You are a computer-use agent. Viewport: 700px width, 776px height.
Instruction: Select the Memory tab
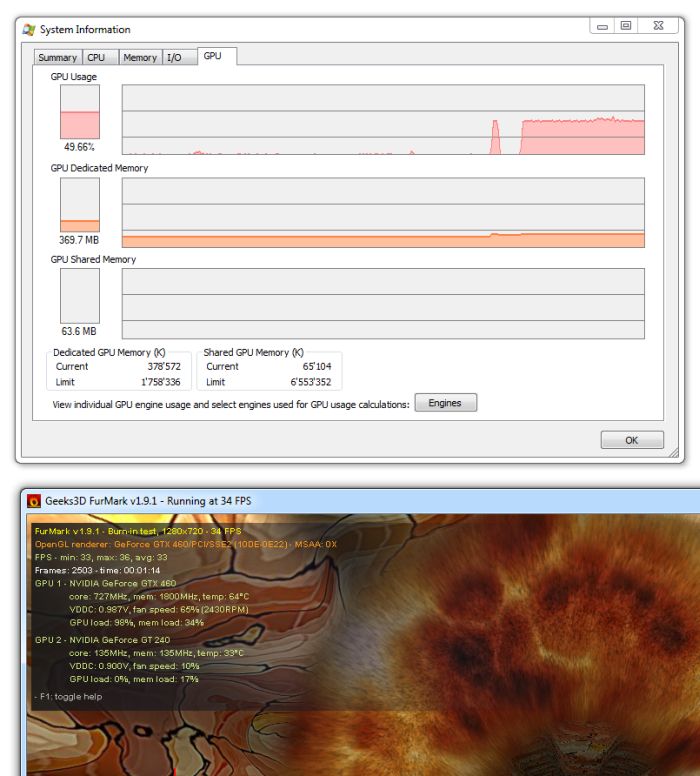coord(141,57)
